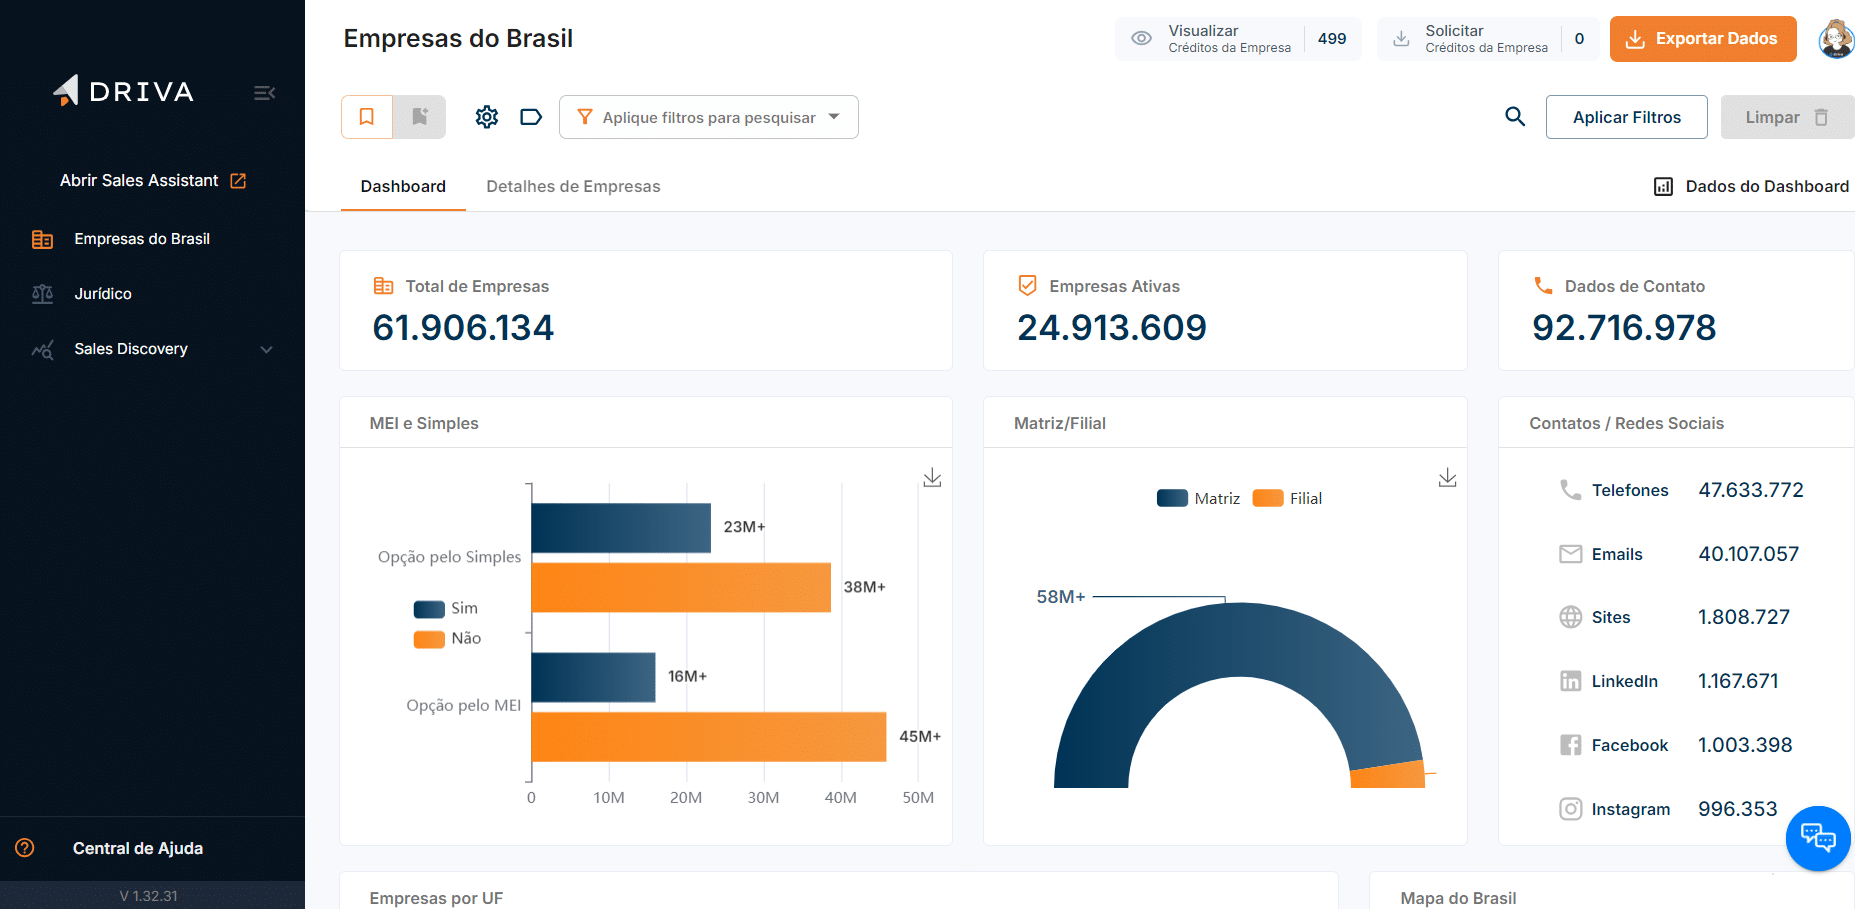1855x909 pixels.
Task: Click the Central de Ajuda question icon
Action: [x=25, y=848]
